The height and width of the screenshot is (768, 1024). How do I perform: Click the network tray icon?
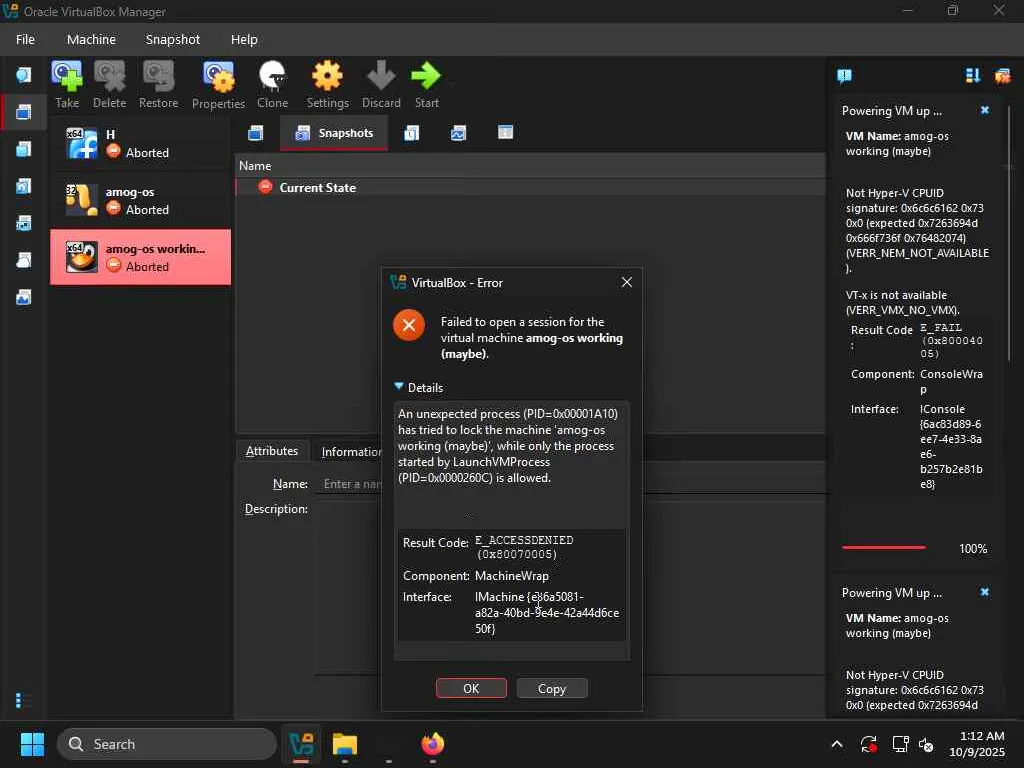click(x=901, y=744)
